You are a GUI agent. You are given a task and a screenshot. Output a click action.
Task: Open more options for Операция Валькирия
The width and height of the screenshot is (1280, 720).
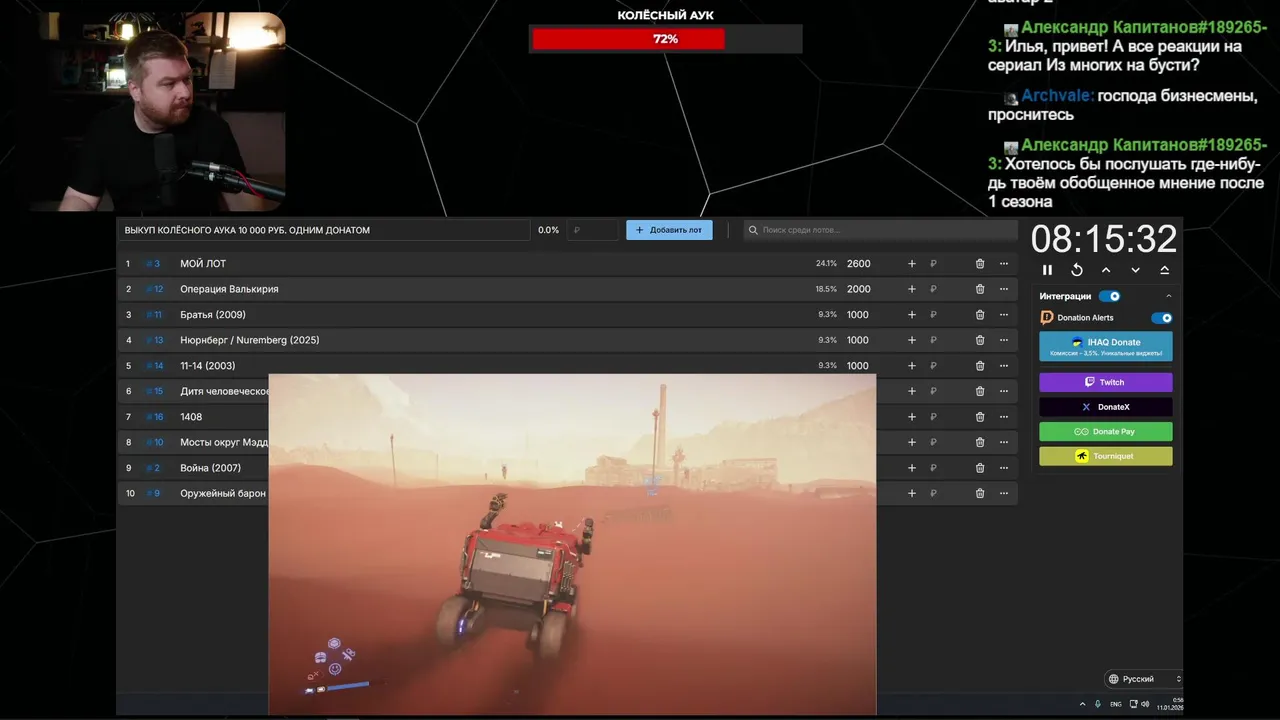tap(1004, 289)
